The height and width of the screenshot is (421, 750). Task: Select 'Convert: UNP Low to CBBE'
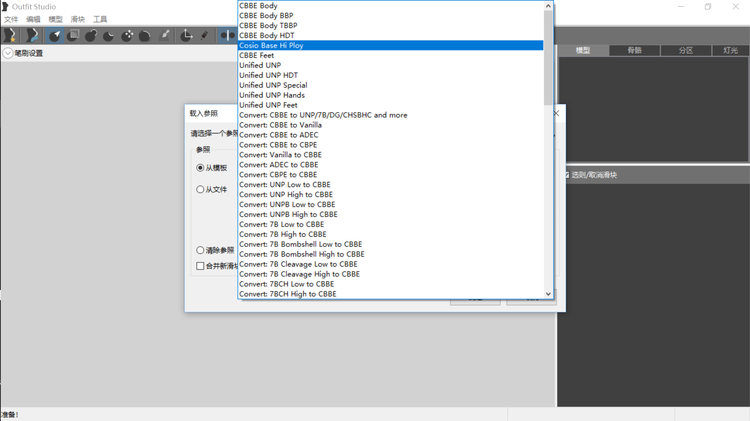coord(391,185)
